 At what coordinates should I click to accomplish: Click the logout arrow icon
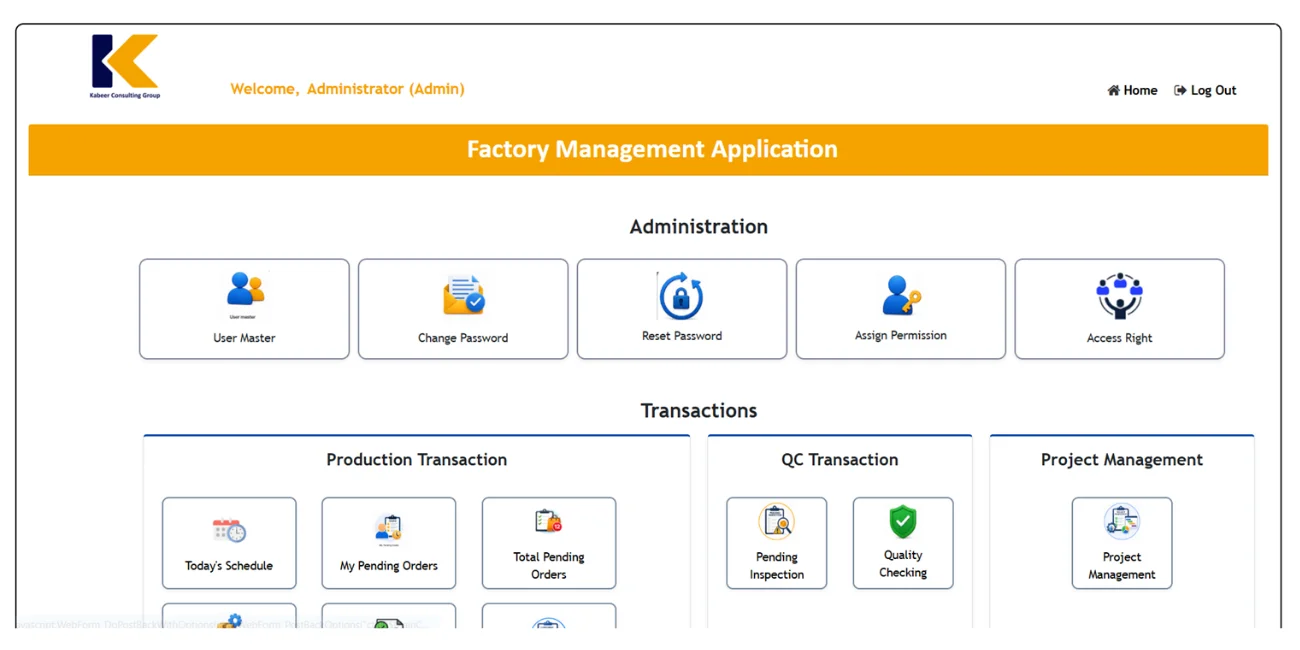(x=1180, y=90)
